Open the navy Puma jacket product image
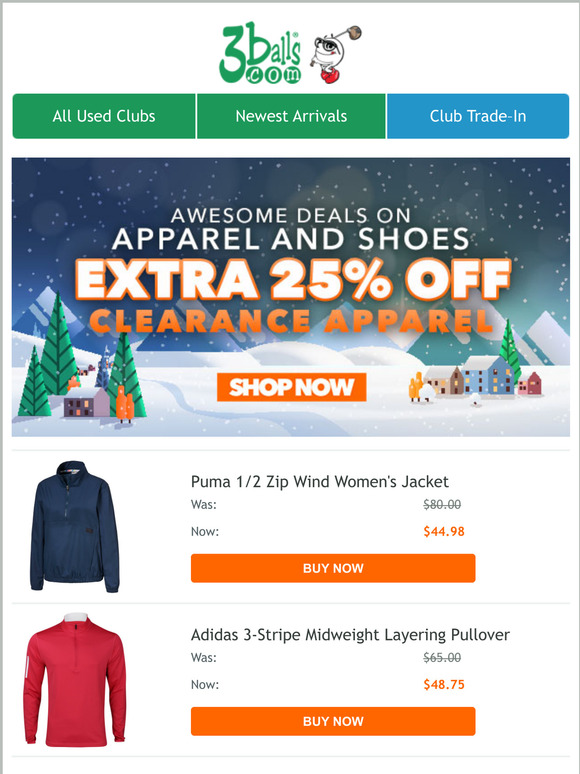The image size is (580, 774). [x=75, y=527]
